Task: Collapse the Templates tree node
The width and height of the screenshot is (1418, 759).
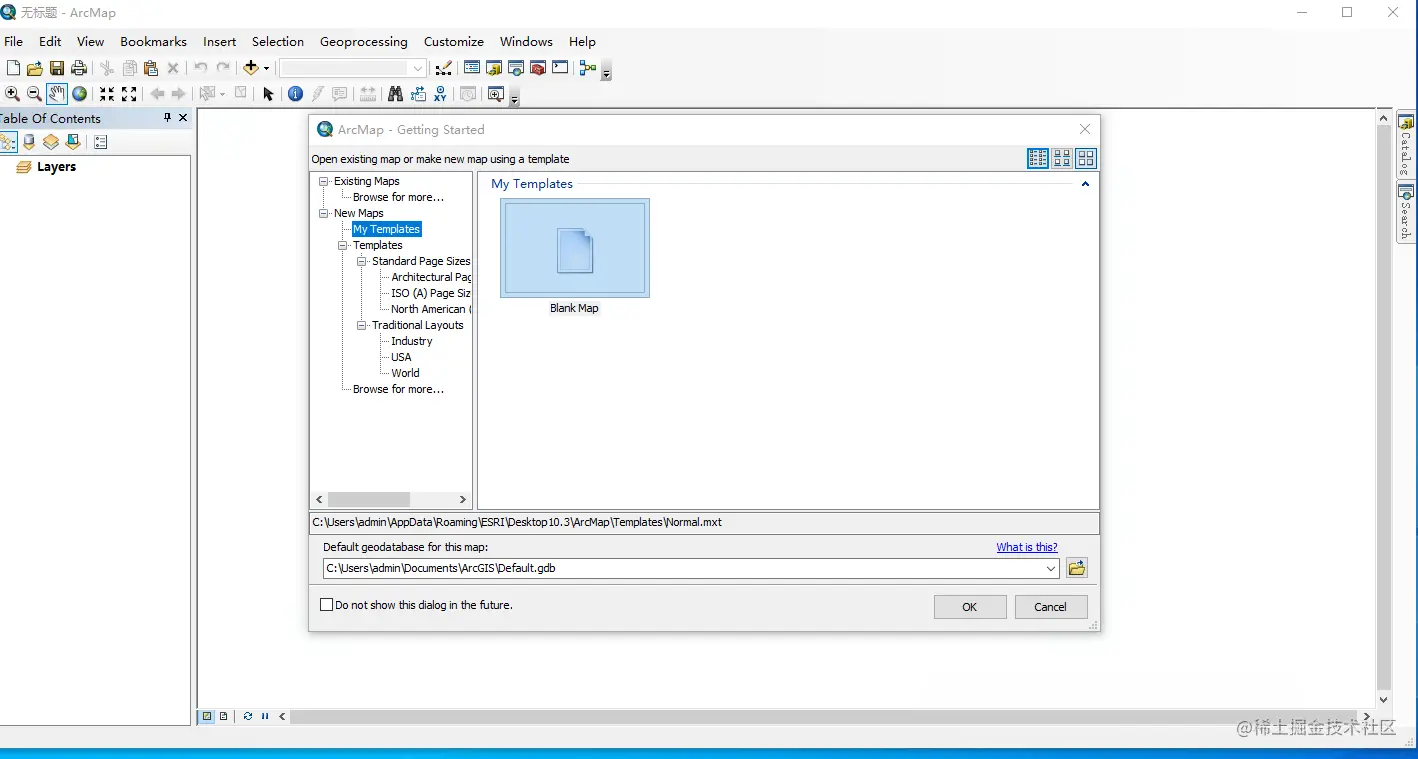Action: 343,245
